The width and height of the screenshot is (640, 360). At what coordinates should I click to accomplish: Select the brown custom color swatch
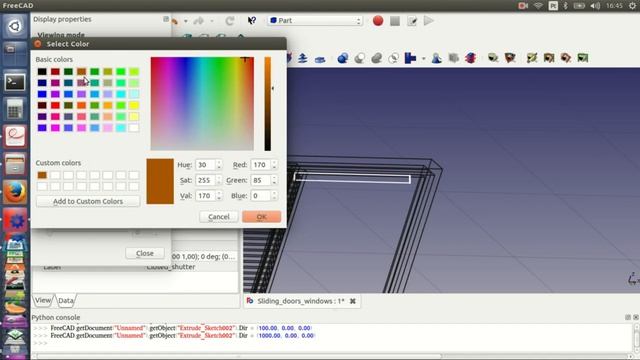click(x=42, y=175)
